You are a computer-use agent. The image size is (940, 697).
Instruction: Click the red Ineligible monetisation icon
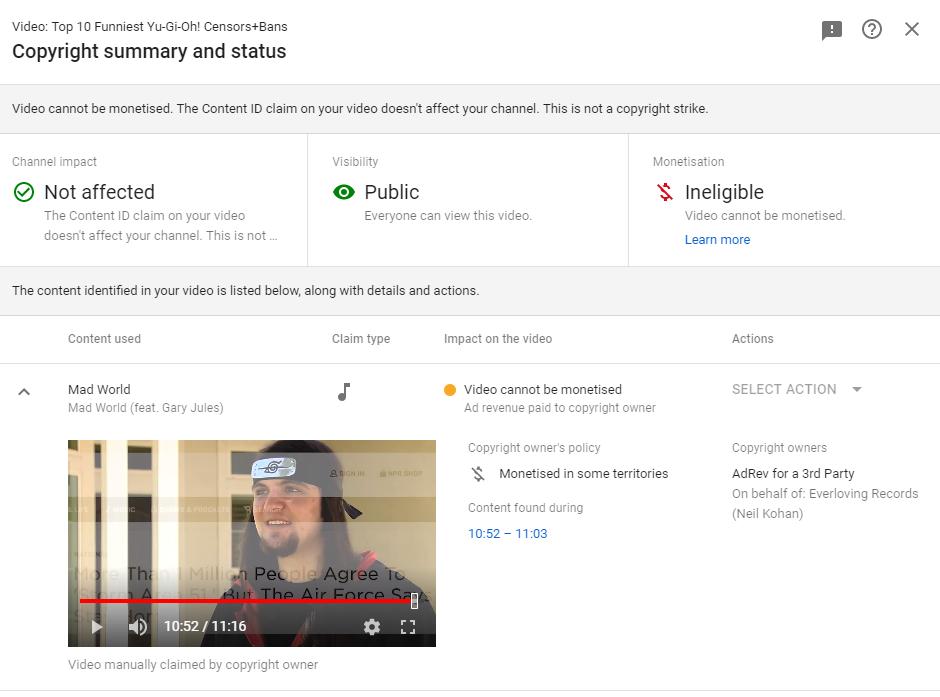click(x=665, y=192)
